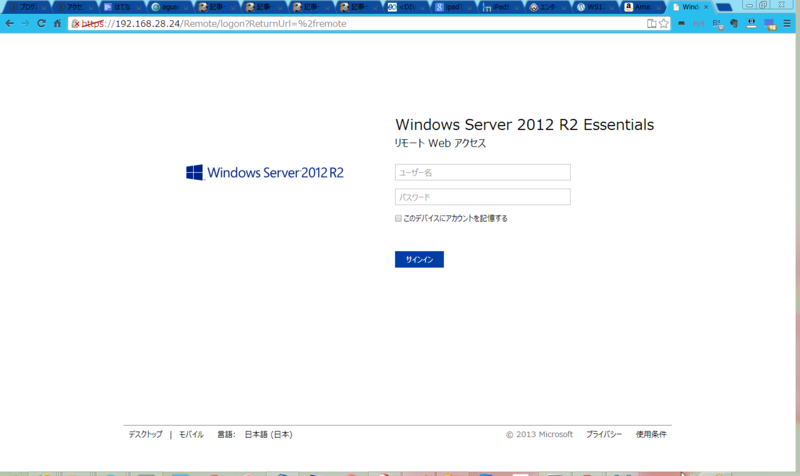Focus the パスワード password field
This screenshot has height=476, width=800.
[x=483, y=197]
